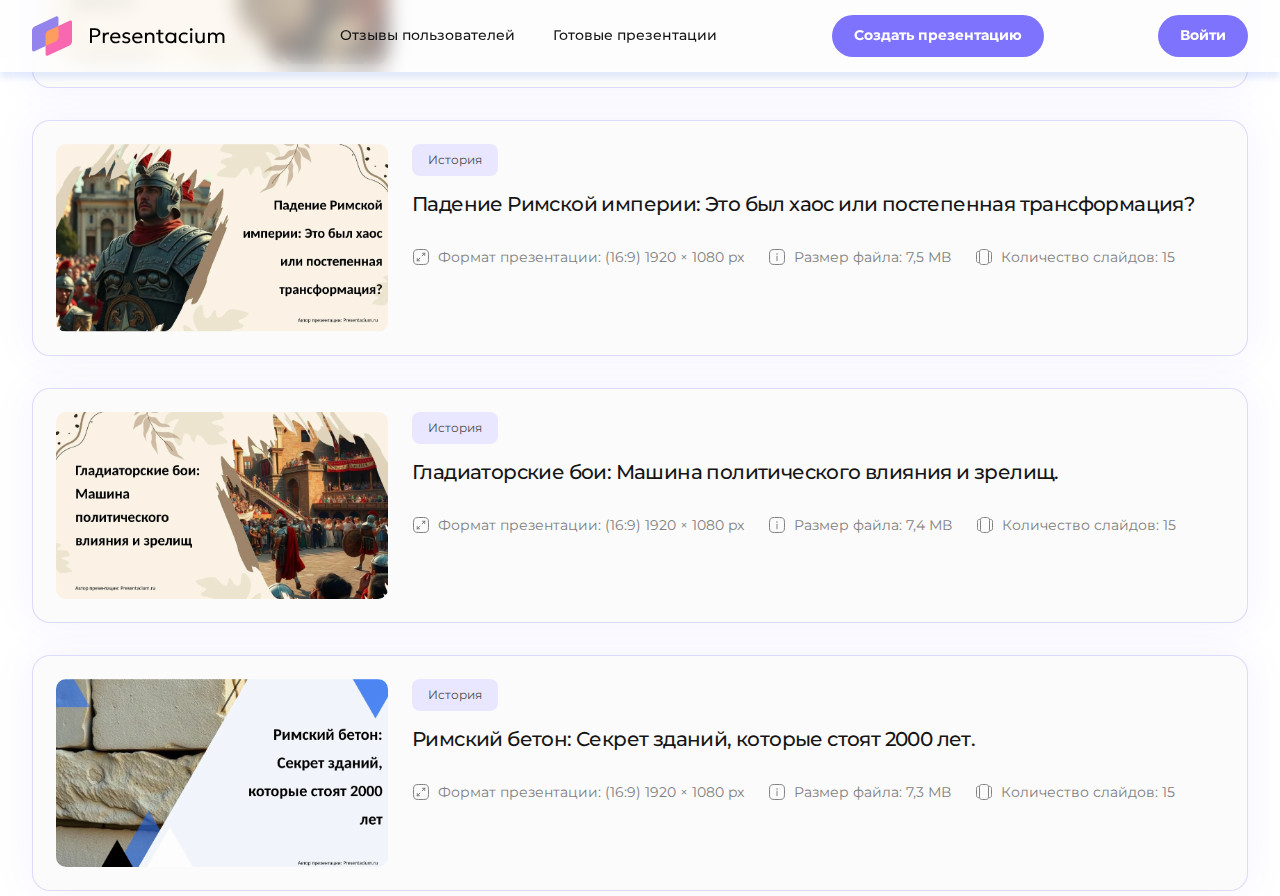The height and width of the screenshot is (896, 1280).
Task: Open the Гладиаторские бои presentation title
Action: pyautogui.click(x=735, y=472)
